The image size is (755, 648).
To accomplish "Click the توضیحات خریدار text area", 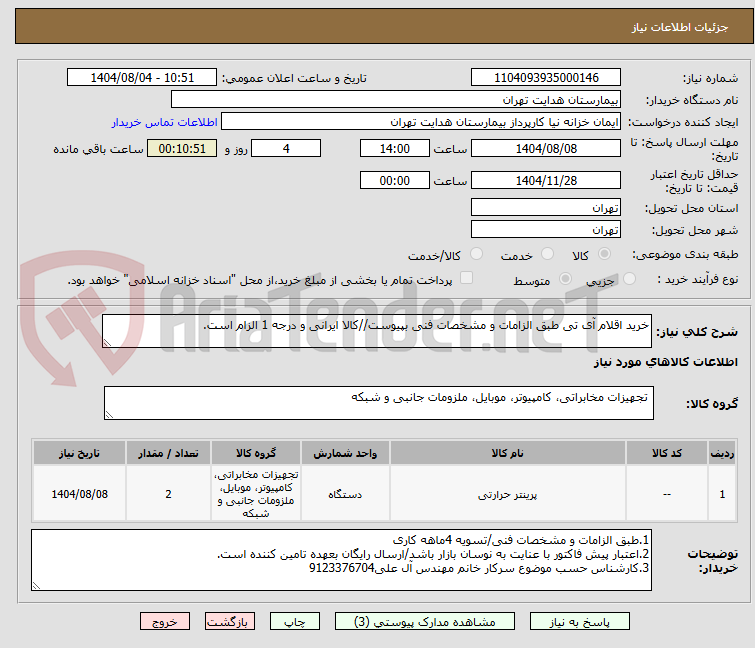I will [341, 560].
